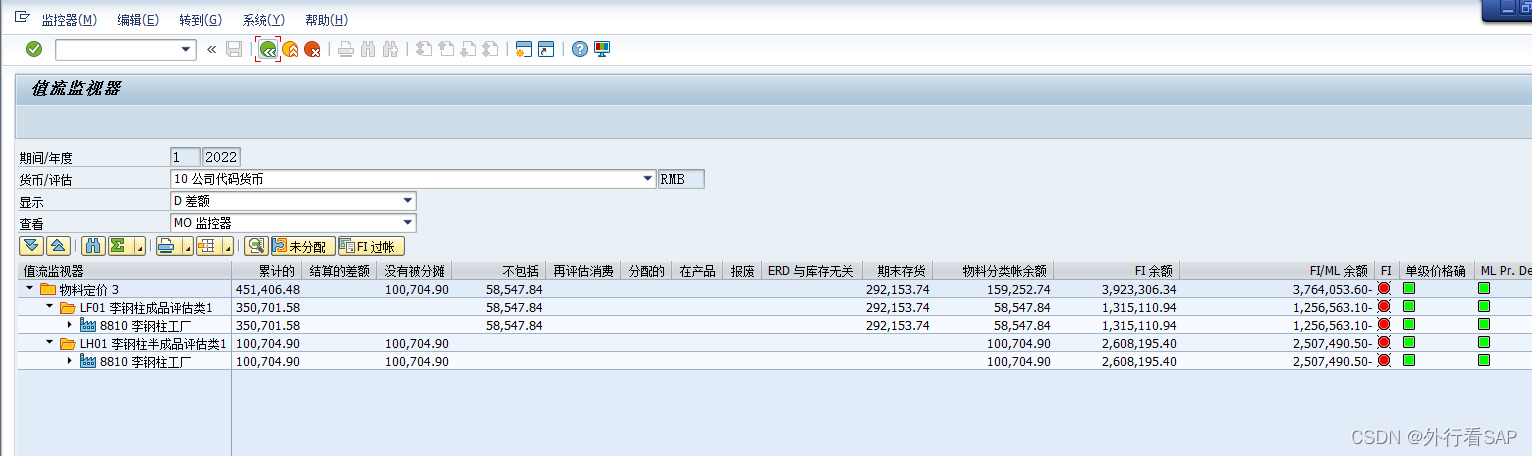1532x456 pixels.
Task: Open the 系统(Y) menu
Action: 263,20
